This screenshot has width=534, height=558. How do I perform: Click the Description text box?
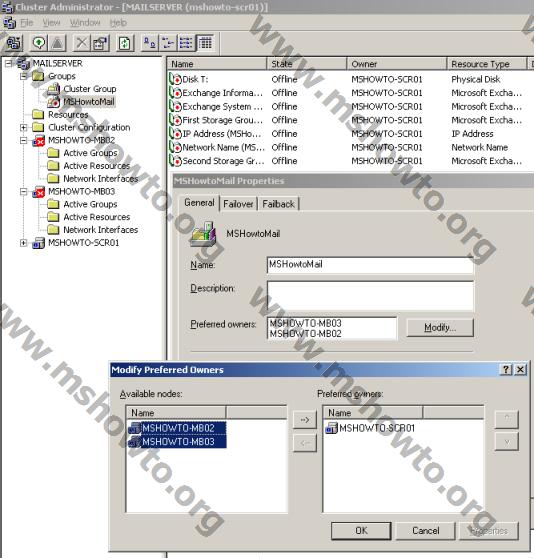point(370,296)
